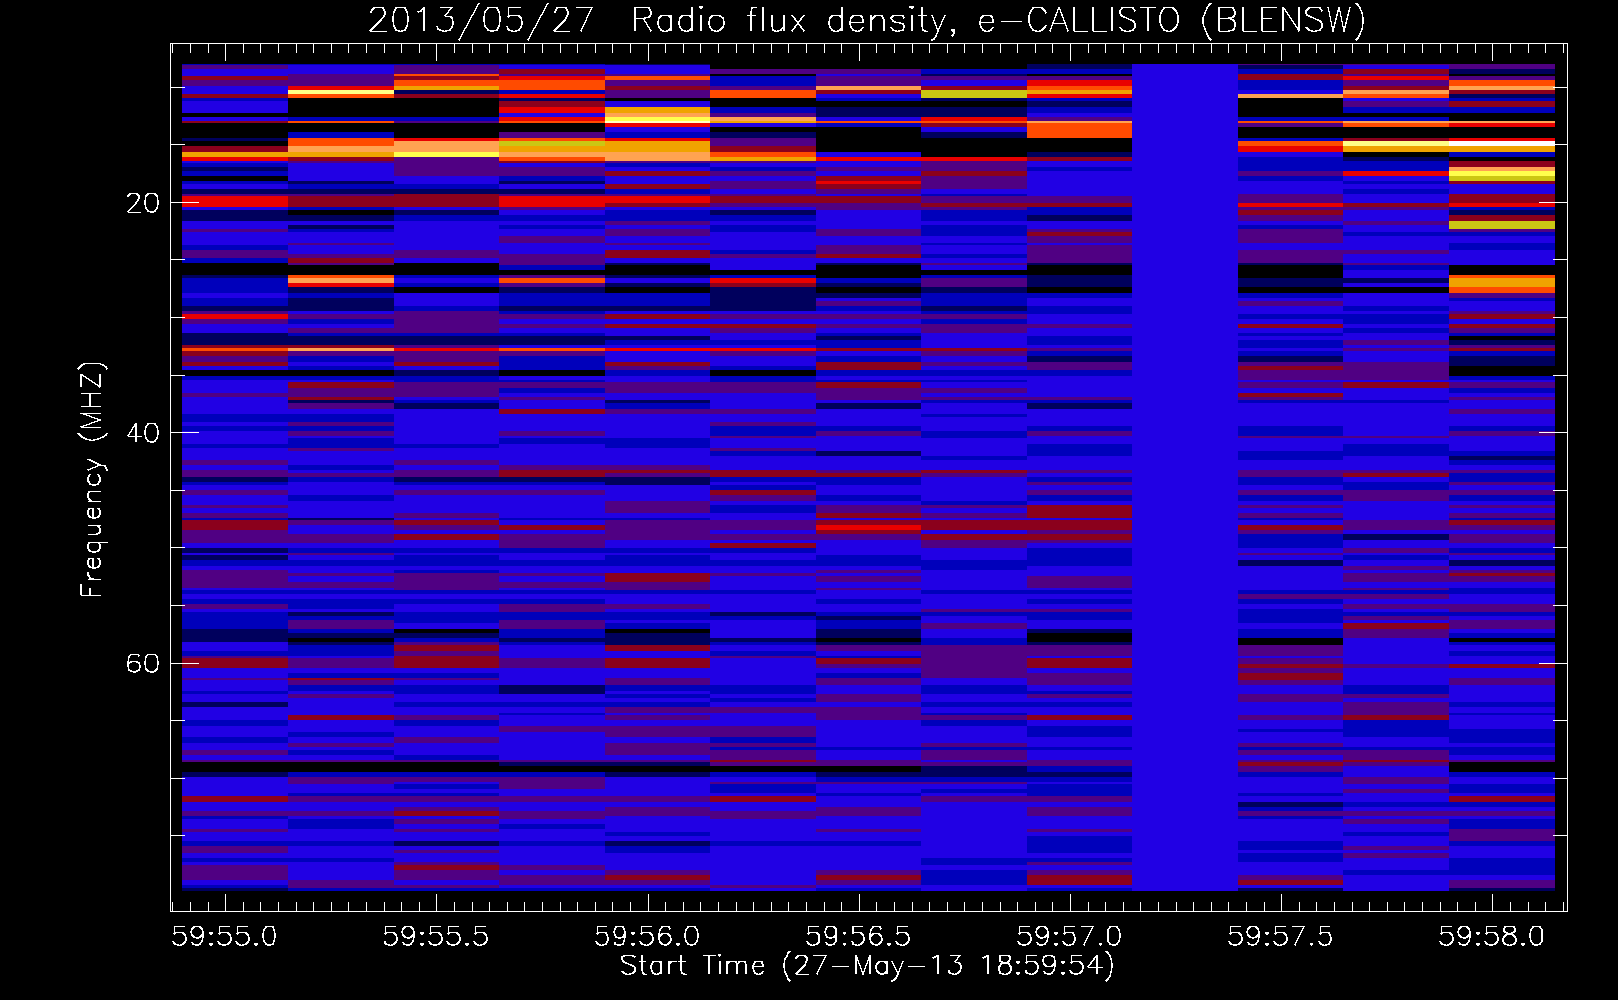Screen dimensions: 1618x1000
Task: Click the frequency tick label '20'
Action: (143, 203)
